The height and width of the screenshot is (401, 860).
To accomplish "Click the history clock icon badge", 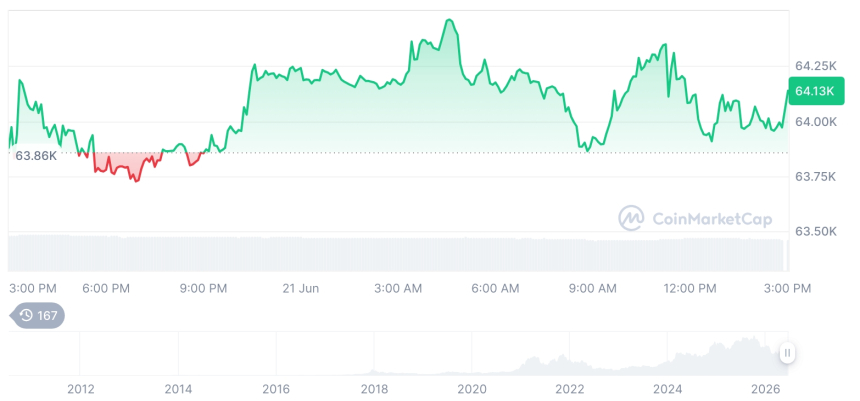I will [26, 315].
